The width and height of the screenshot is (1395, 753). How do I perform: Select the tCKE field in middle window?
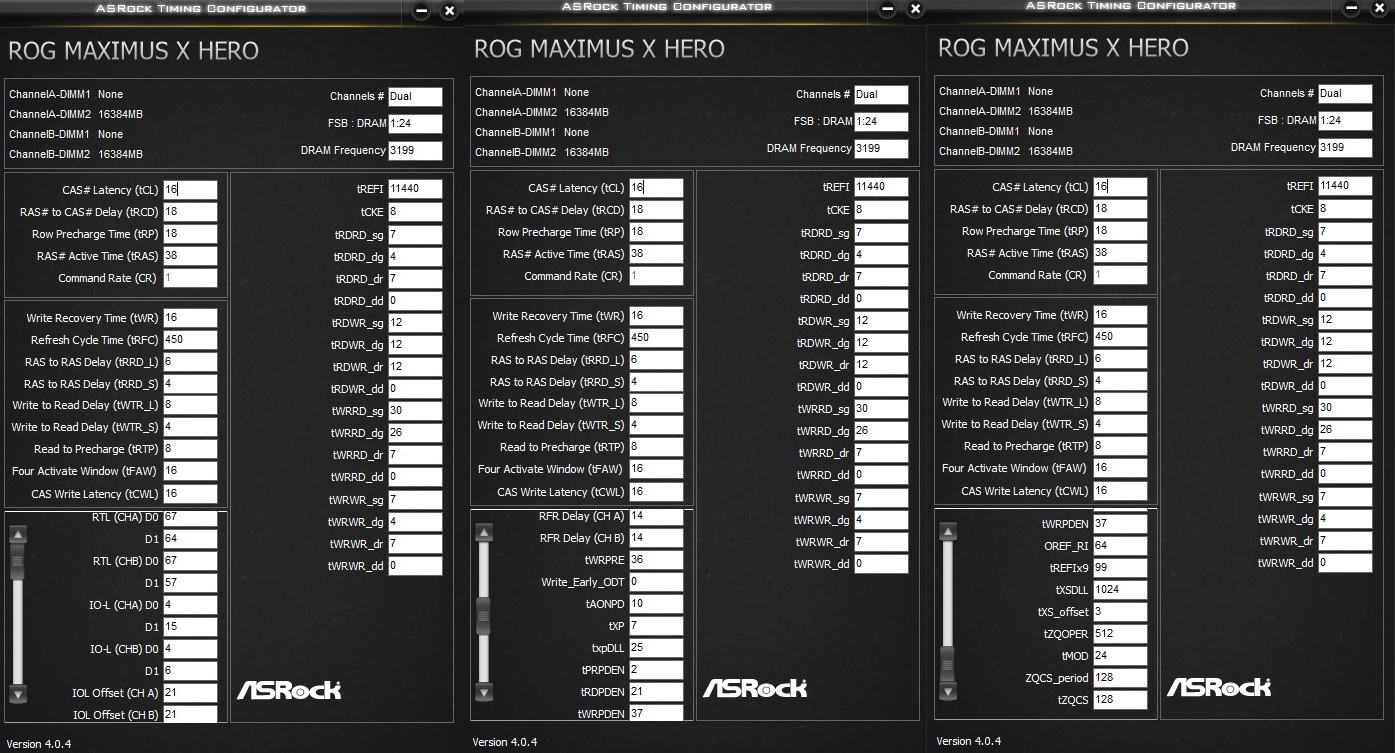pos(881,210)
